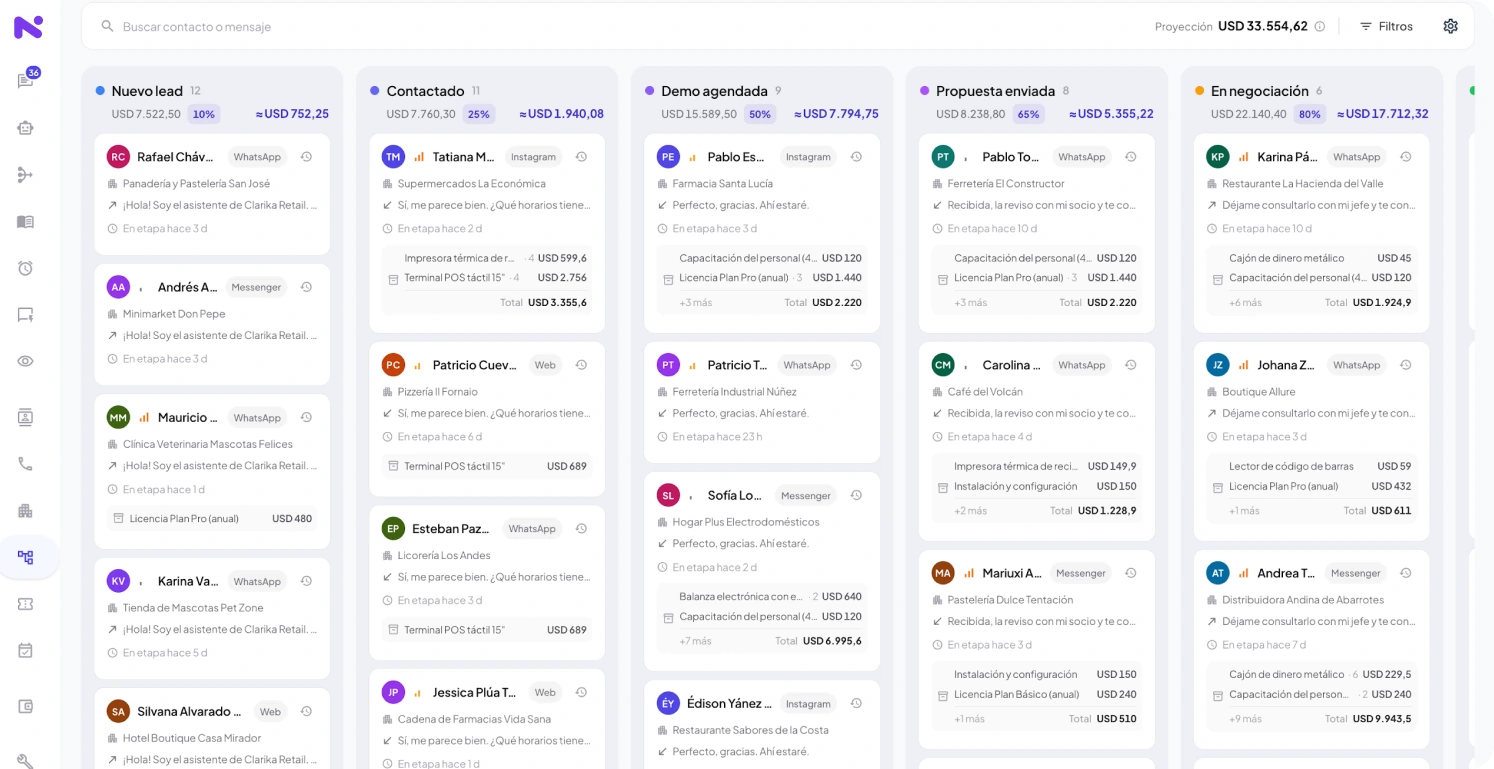This screenshot has width=1494, height=769.
Task: Open the calendar check icon in the sidebar
Action: click(26, 650)
